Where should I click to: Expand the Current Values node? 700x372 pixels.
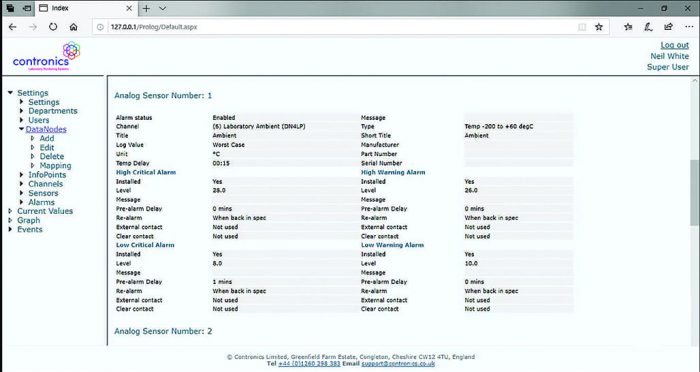10,211
